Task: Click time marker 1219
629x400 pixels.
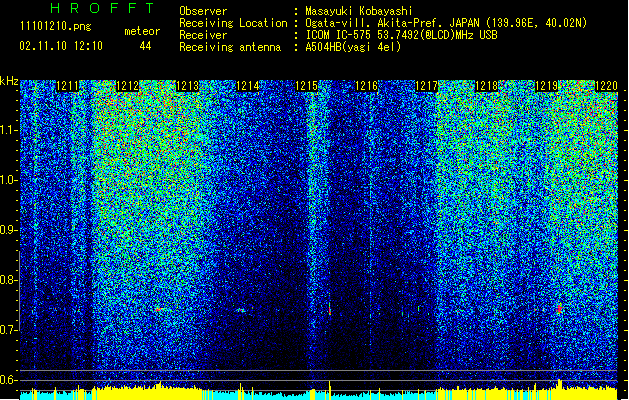Action: [547, 86]
